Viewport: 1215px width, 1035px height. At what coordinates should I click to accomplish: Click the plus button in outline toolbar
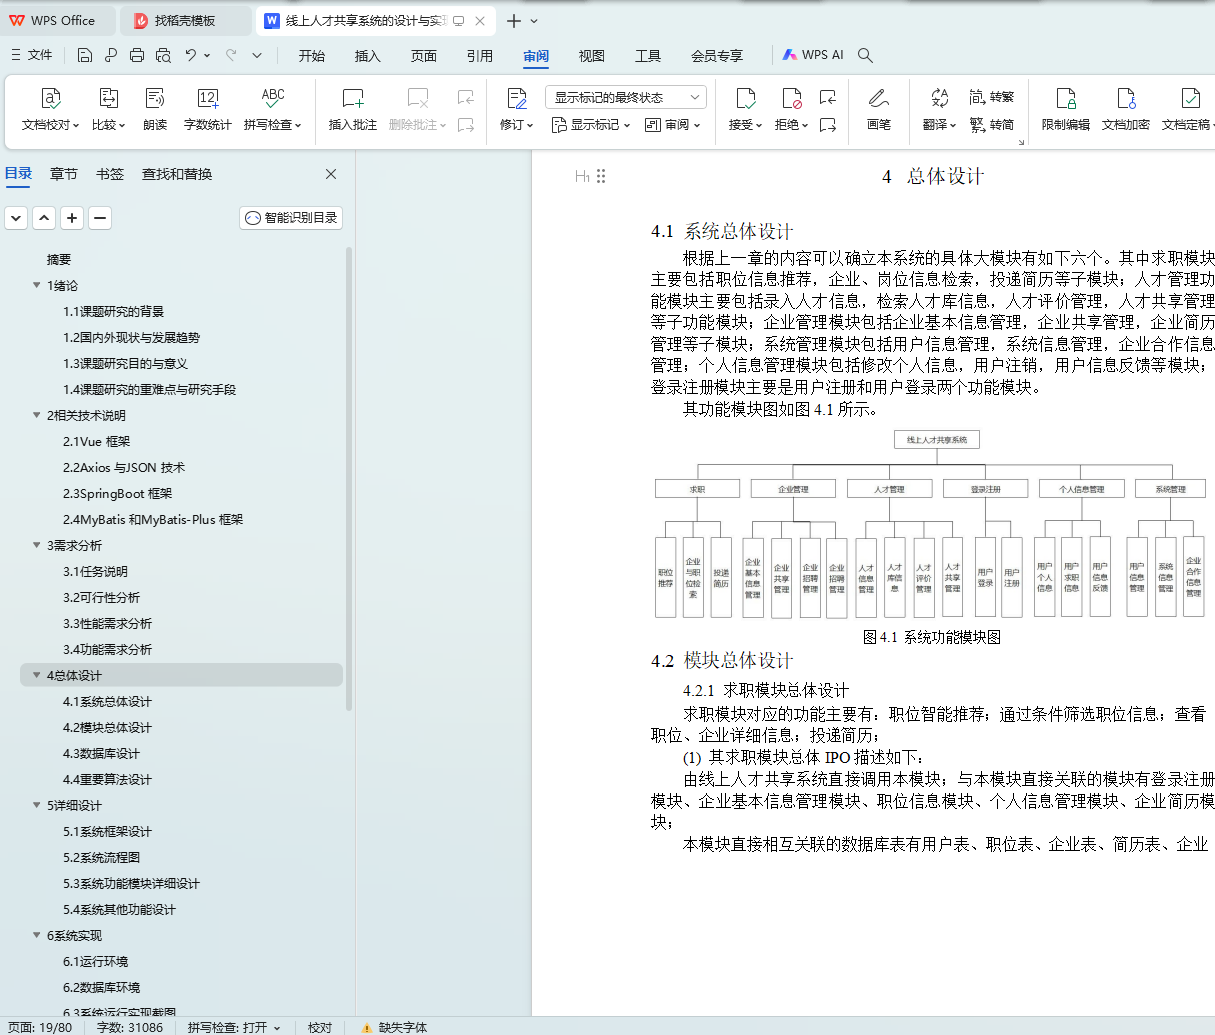point(72,218)
